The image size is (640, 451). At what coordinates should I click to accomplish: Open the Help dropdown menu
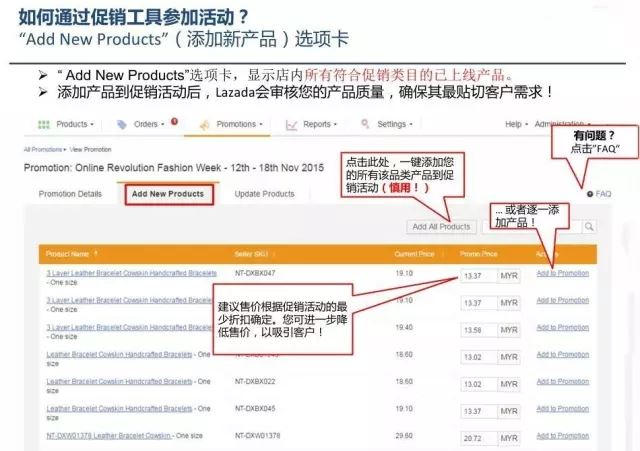click(516, 124)
